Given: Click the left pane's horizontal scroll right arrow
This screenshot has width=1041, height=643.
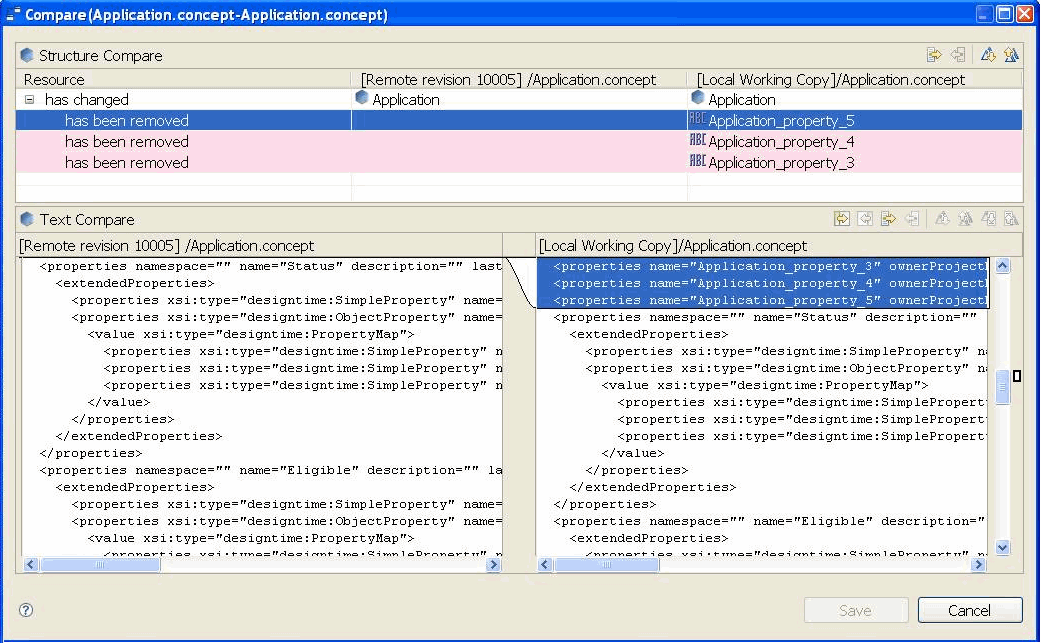Looking at the screenshot, I should [x=493, y=565].
